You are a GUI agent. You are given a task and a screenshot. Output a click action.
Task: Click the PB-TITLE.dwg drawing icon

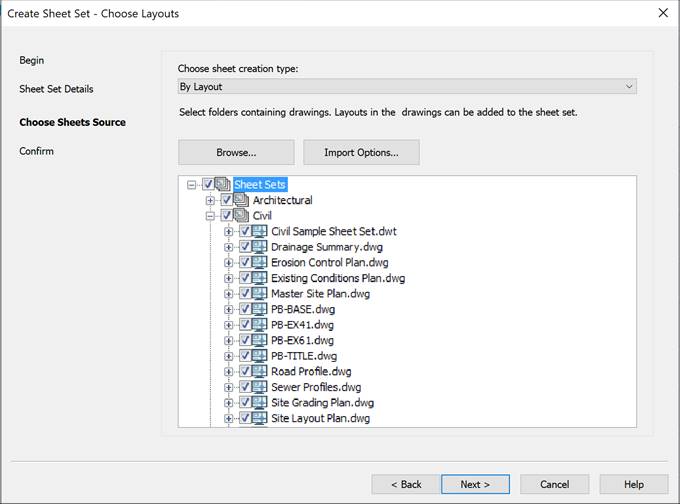click(260, 356)
